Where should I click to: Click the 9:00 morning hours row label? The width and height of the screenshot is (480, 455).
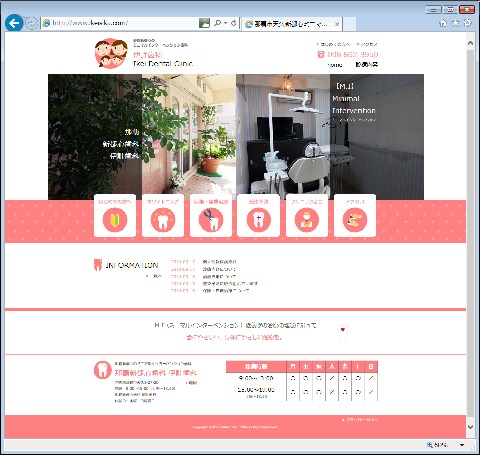point(256,378)
